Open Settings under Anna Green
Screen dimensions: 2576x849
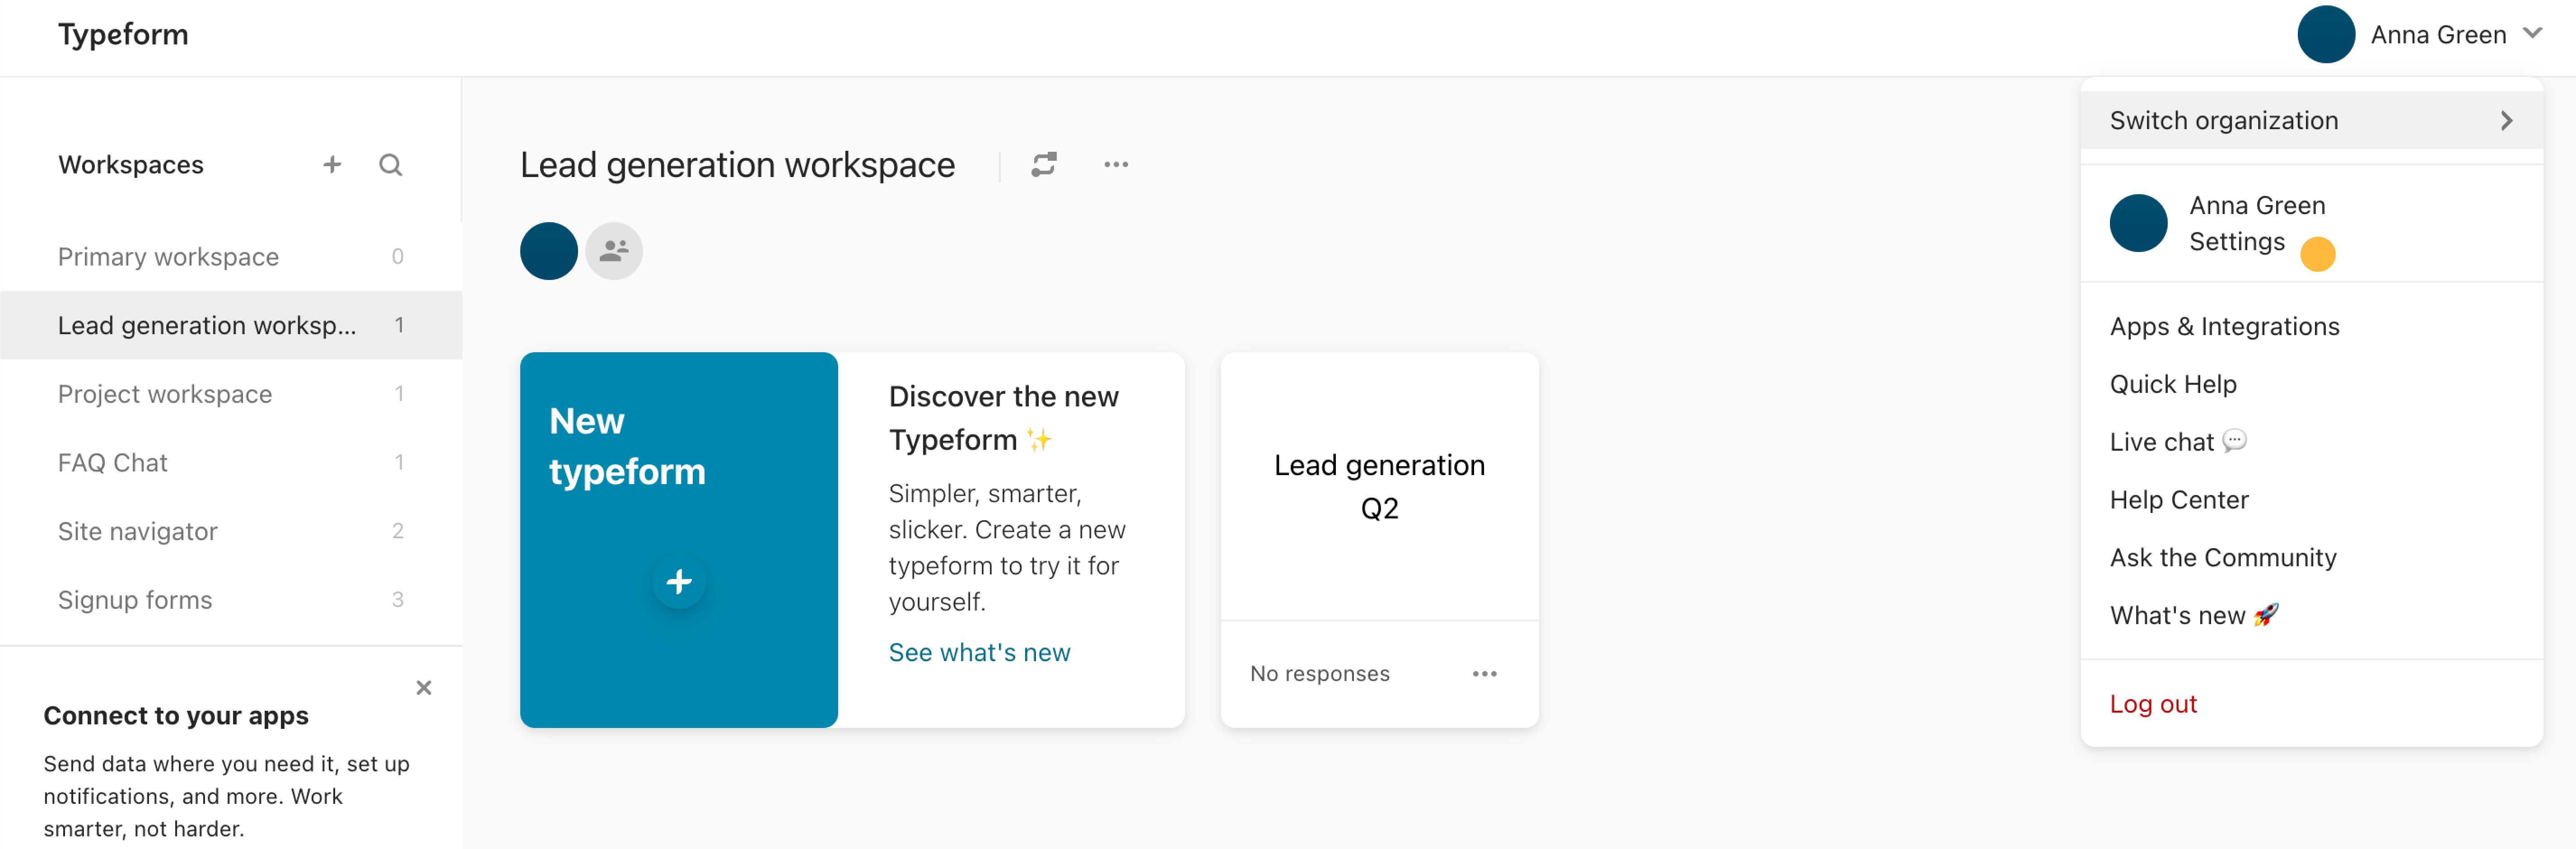click(2236, 242)
